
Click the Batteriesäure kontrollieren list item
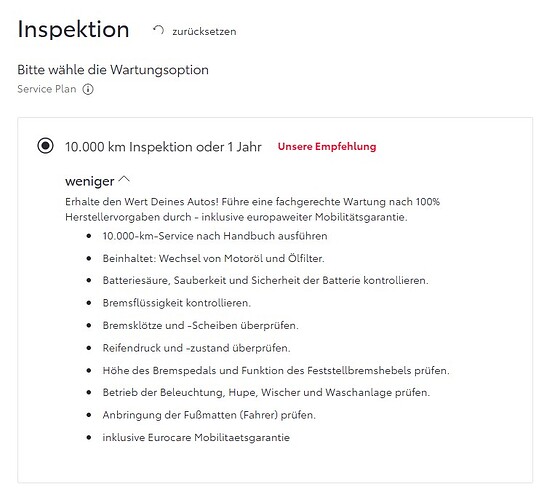pyautogui.click(x=265, y=281)
